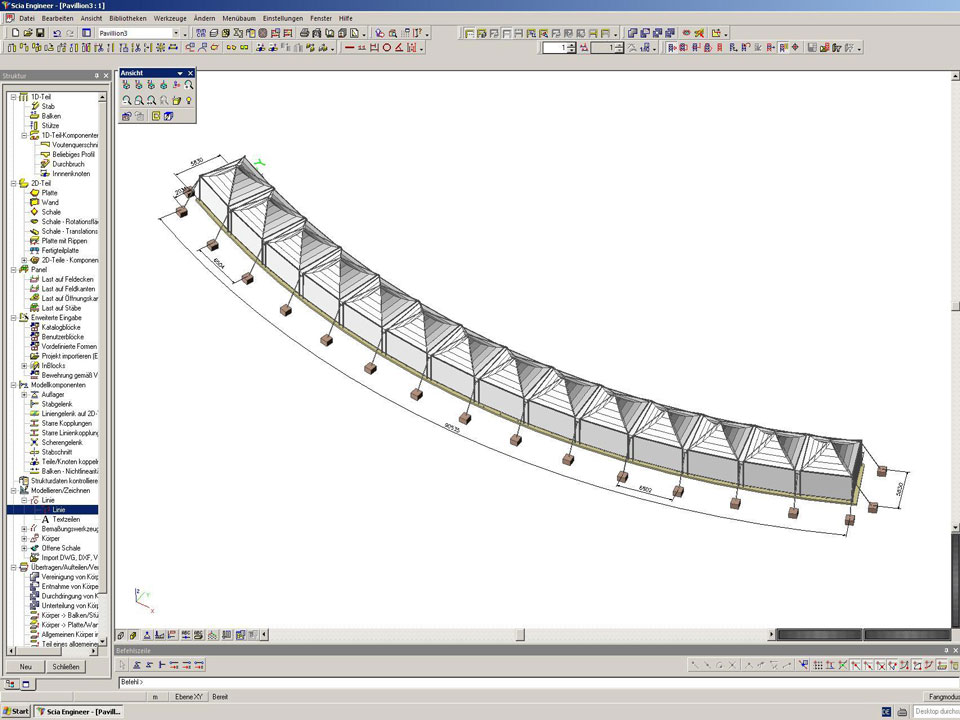The width and height of the screenshot is (960, 720).
Task: Click the red circle drawing tool icon
Action: [387, 48]
